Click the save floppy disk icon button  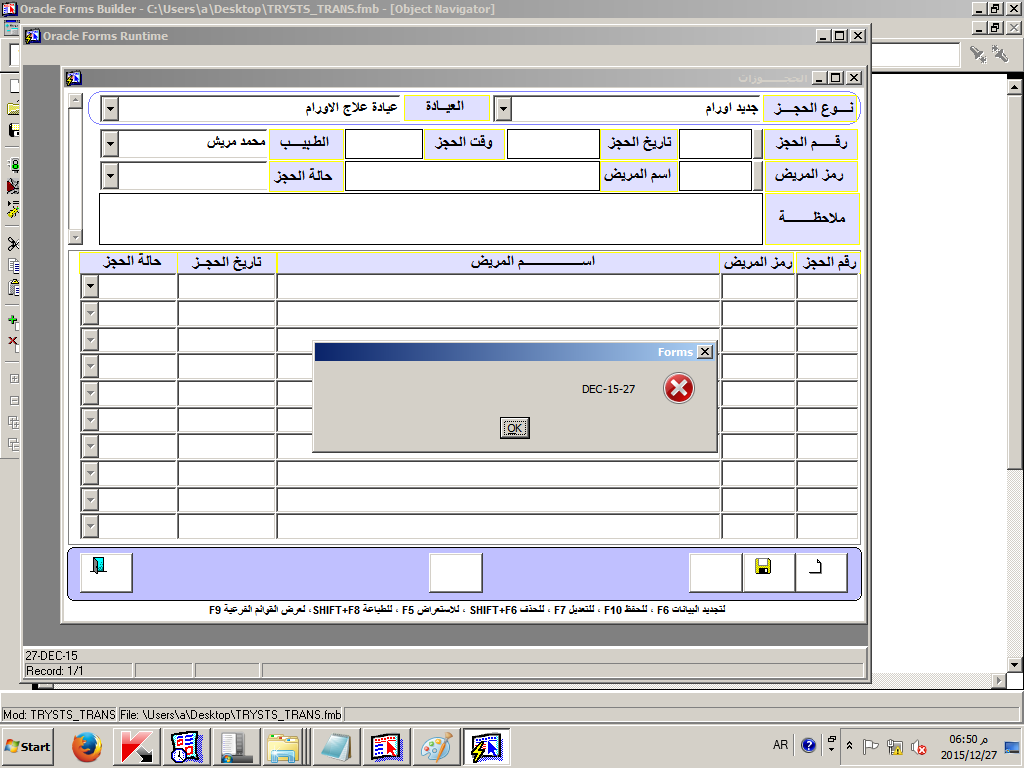click(x=768, y=572)
